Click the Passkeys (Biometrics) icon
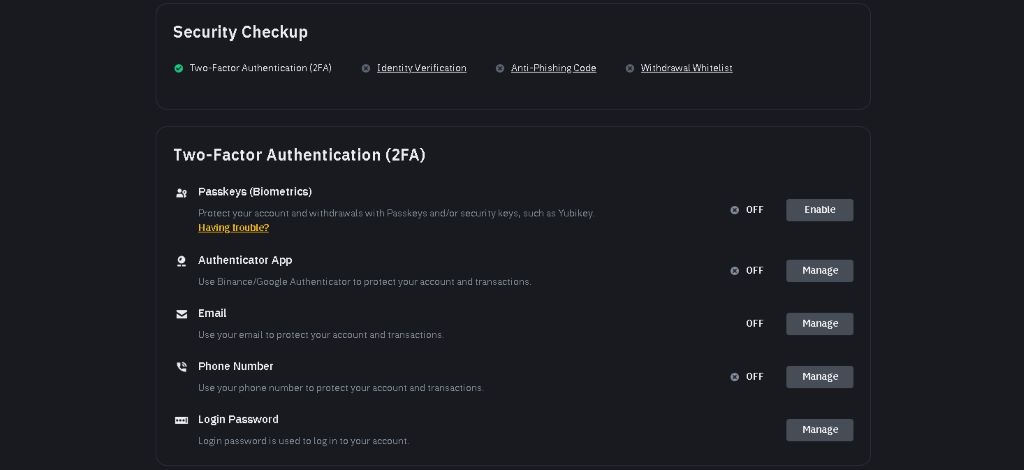The image size is (1024, 470). click(181, 193)
